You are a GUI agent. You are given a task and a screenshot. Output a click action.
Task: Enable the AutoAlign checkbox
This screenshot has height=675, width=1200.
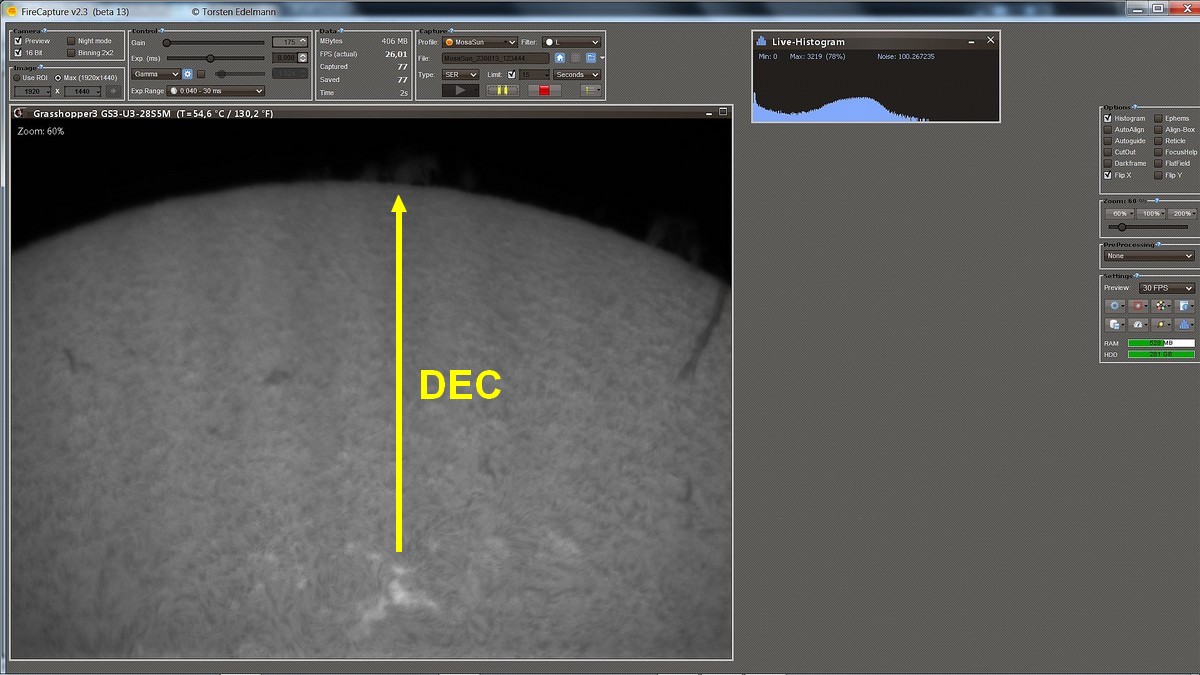[1108, 130]
